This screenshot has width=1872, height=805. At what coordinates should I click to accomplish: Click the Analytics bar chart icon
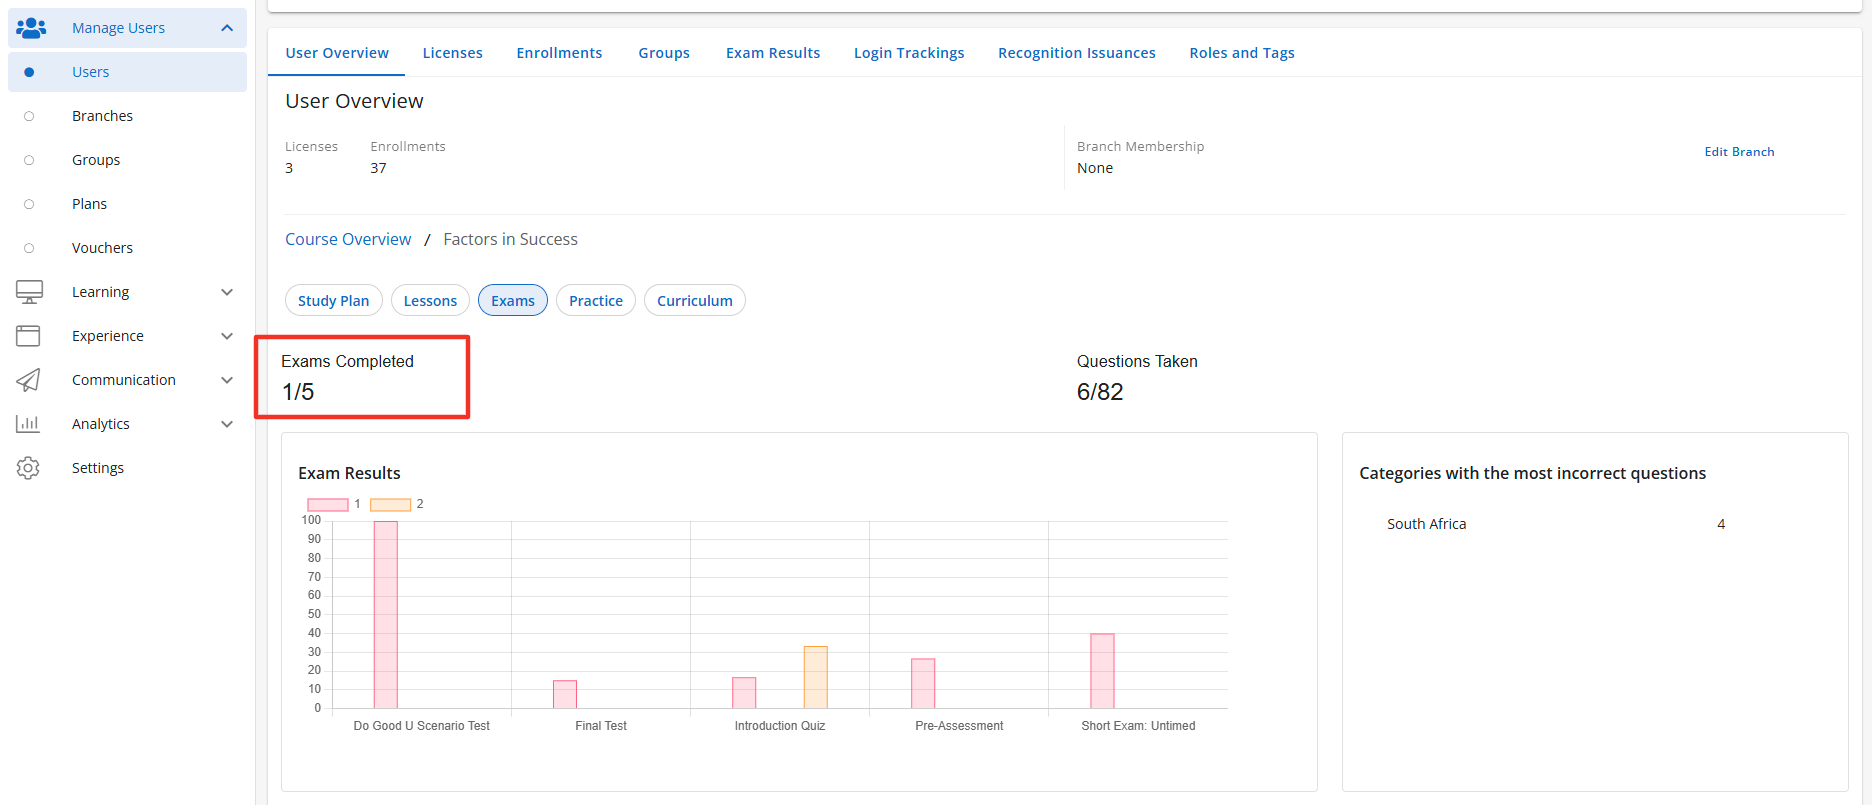point(28,424)
